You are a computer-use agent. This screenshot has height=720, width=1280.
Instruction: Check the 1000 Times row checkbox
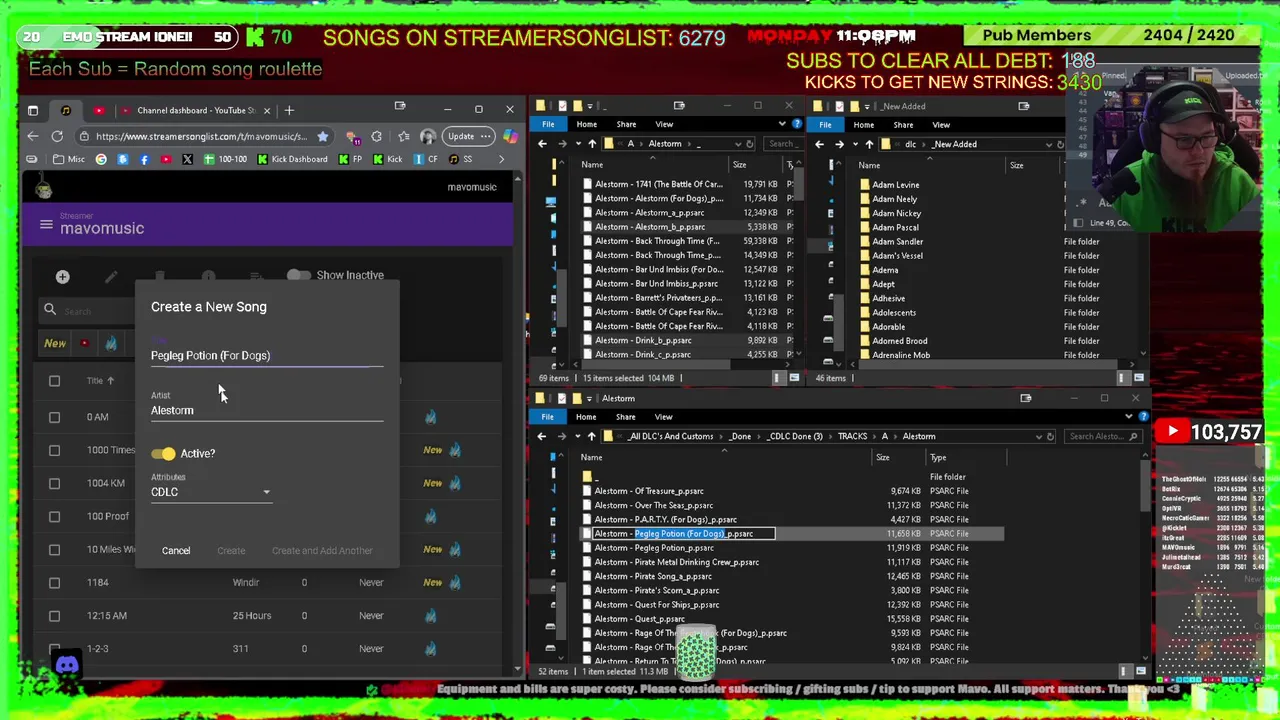tap(54, 450)
